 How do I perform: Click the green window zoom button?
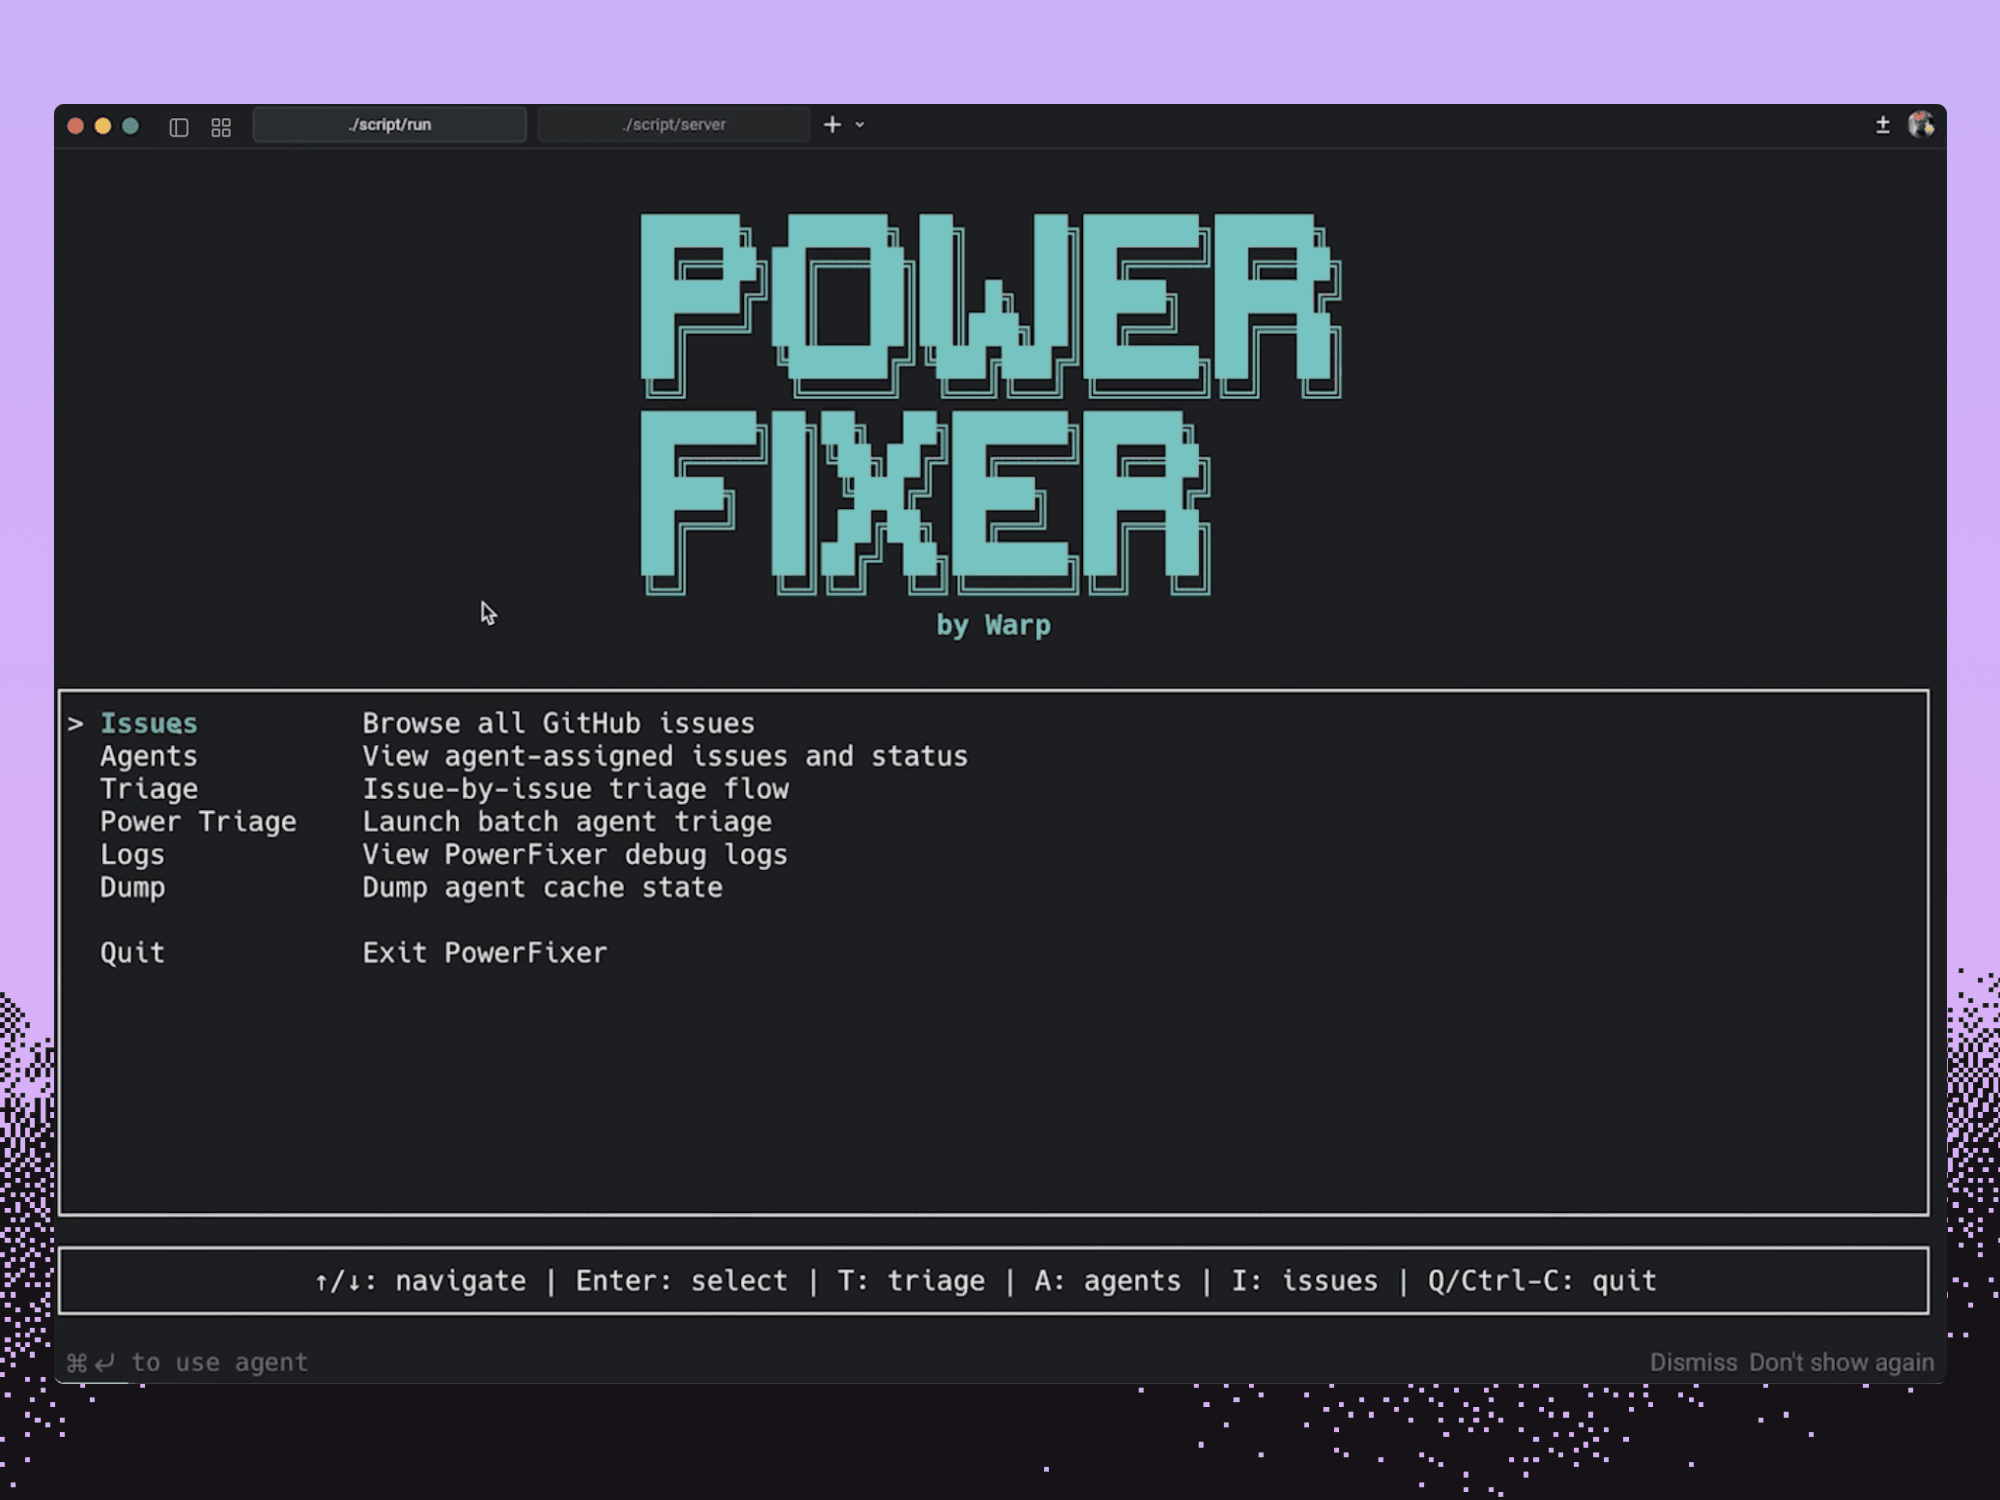coord(130,126)
